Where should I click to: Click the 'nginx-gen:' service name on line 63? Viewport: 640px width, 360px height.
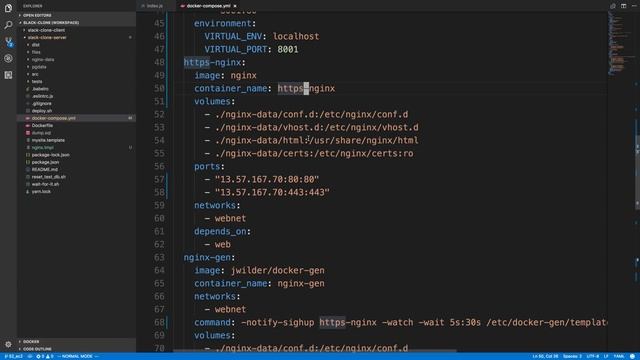(209, 257)
